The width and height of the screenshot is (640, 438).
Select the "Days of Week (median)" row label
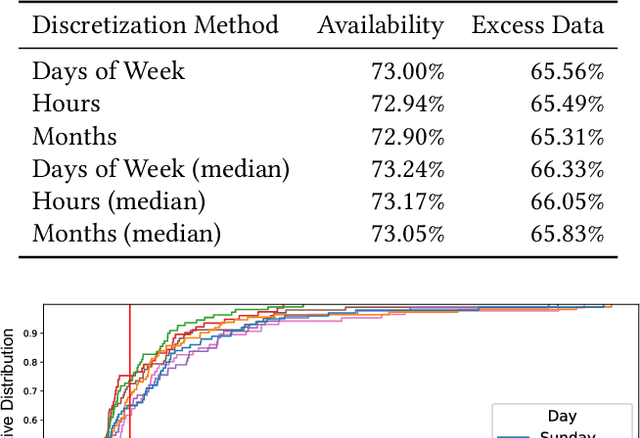(x=161, y=169)
